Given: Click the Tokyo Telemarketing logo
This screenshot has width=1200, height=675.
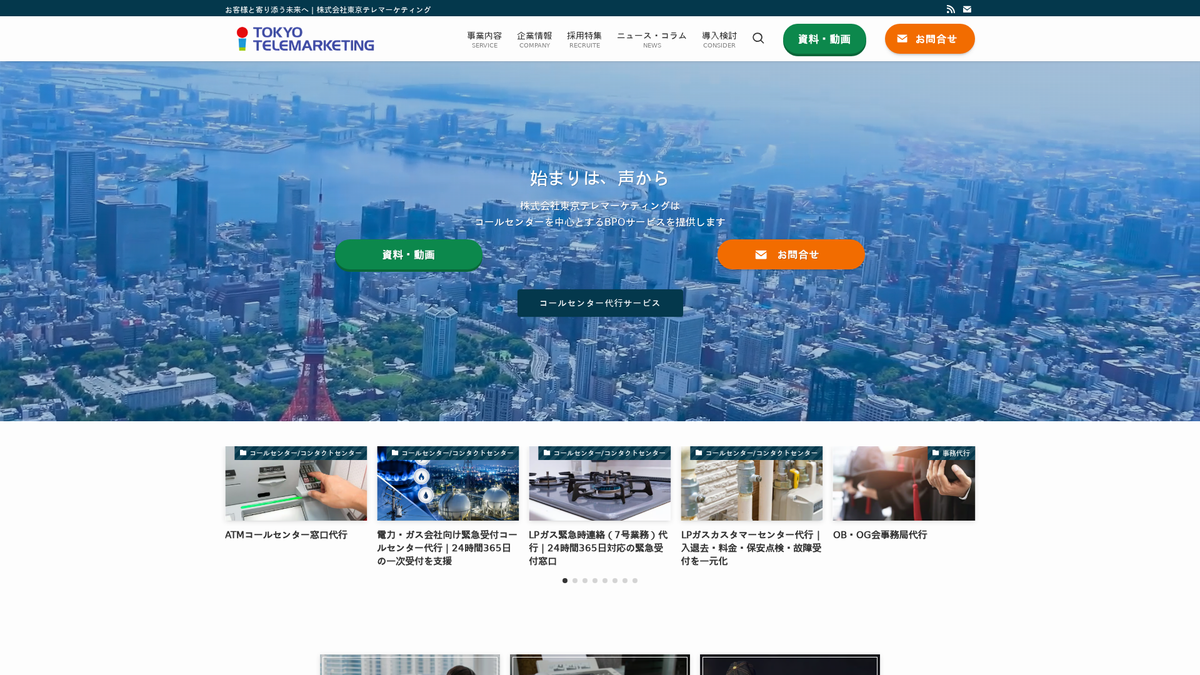Looking at the screenshot, I should [305, 39].
